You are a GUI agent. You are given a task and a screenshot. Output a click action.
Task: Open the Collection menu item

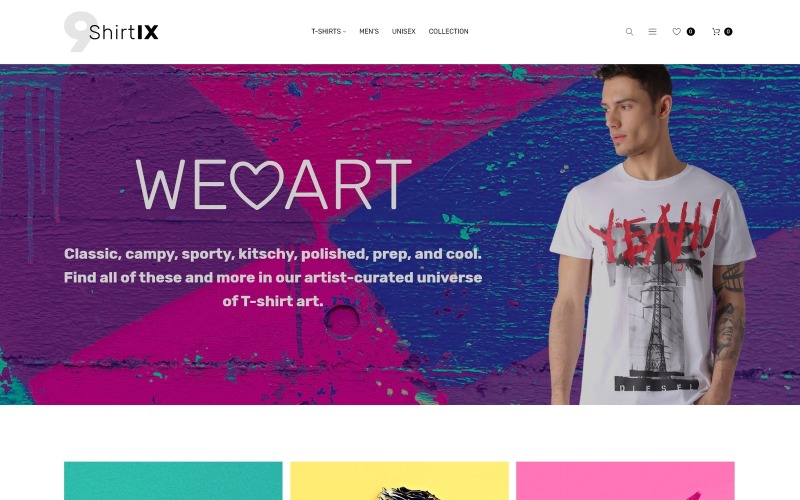(x=448, y=32)
